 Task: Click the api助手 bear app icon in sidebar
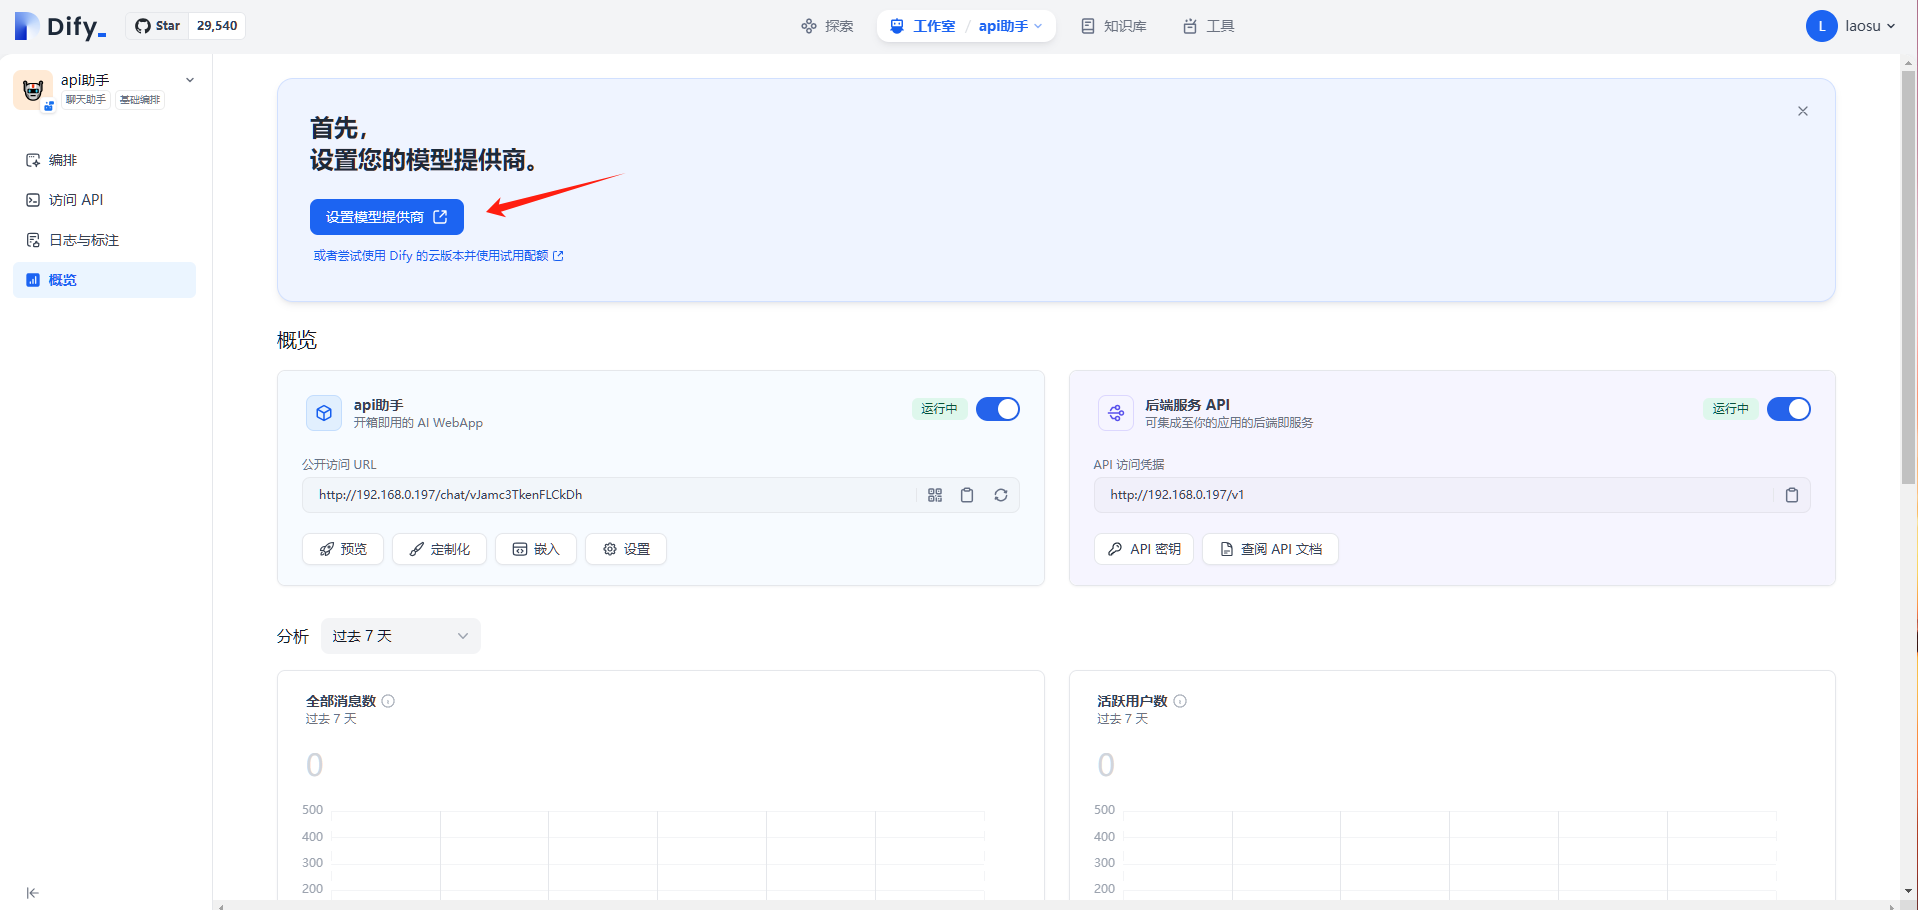[33, 90]
